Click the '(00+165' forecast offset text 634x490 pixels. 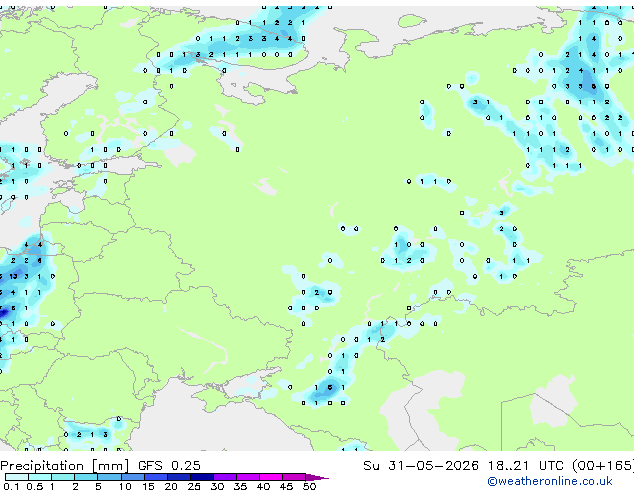602,466
